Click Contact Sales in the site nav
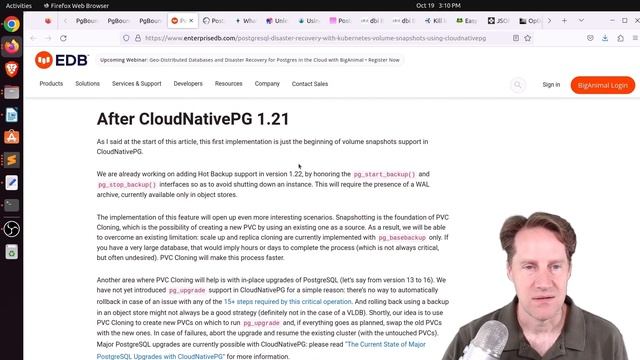Image resolution: width=640 pixels, height=360 pixels. click(310, 84)
